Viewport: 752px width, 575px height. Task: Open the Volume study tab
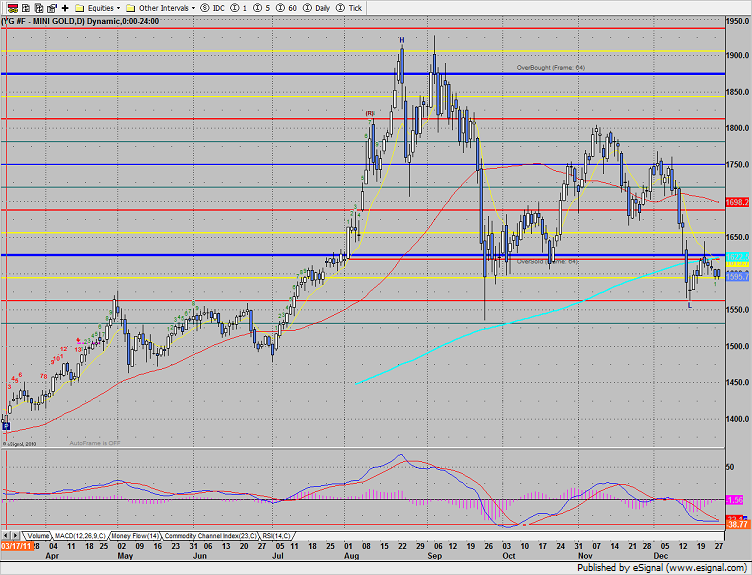pos(37,536)
